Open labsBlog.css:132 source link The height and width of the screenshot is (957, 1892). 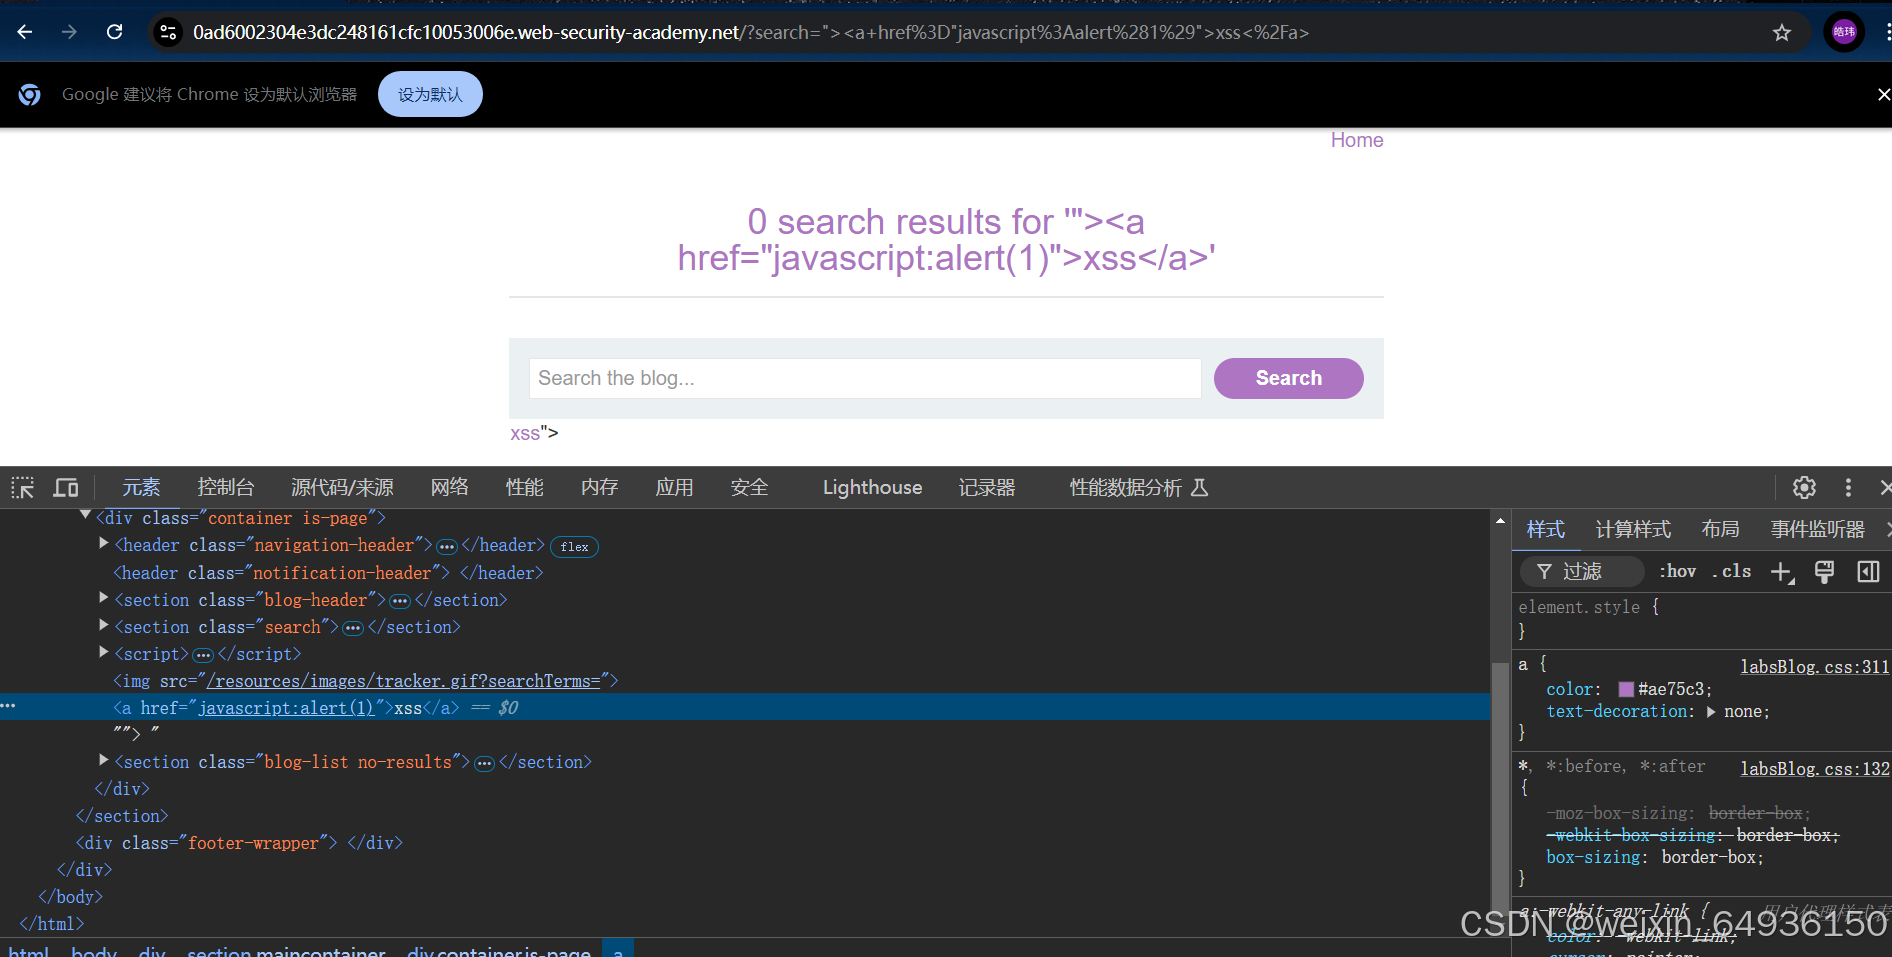coord(1815,769)
